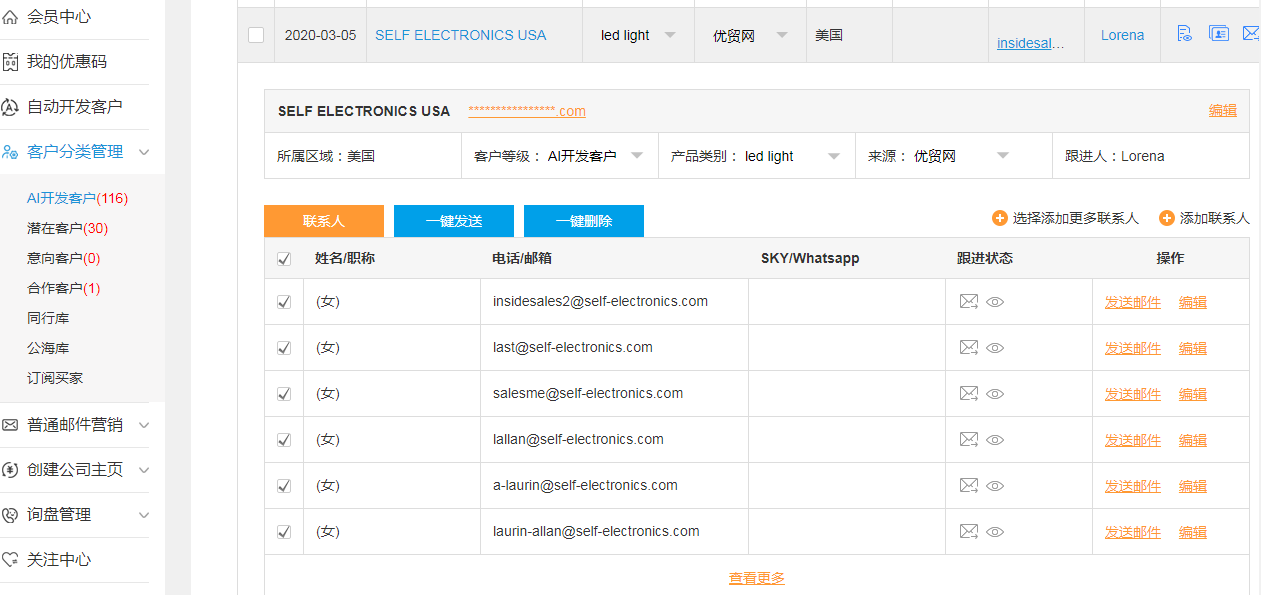Uncheck the a-laurin@self-electronics.com contact checkbox

(x=284, y=486)
